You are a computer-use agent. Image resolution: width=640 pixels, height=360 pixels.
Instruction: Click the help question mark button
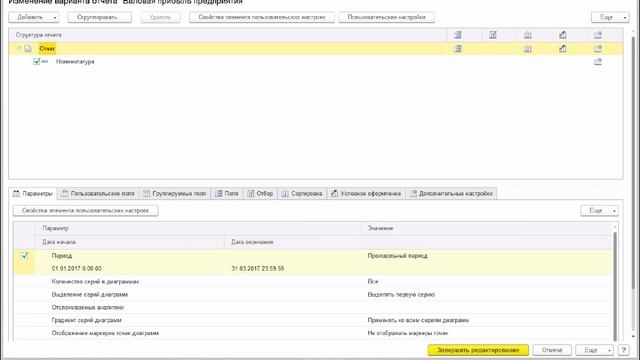[x=623, y=350]
